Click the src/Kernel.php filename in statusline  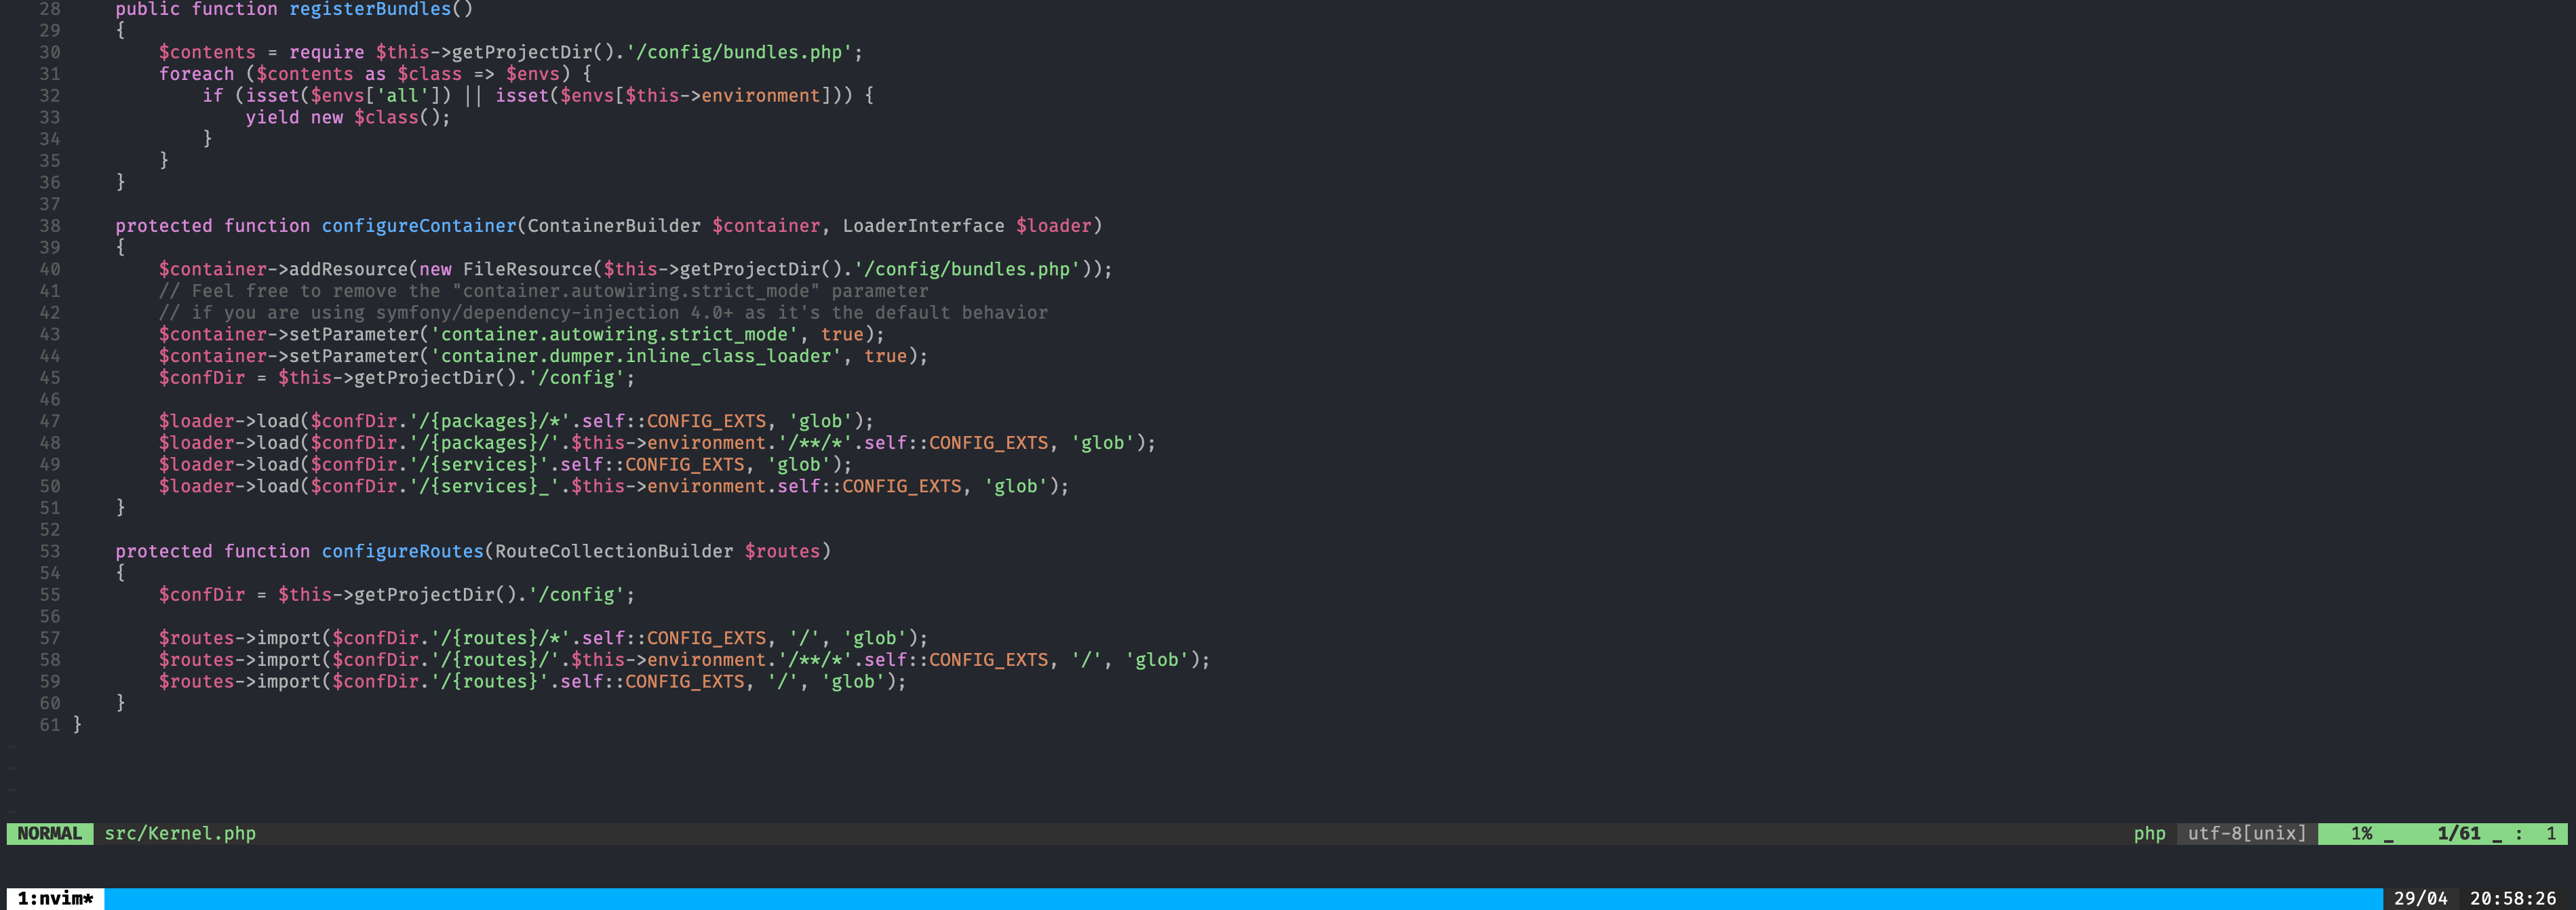coord(180,833)
